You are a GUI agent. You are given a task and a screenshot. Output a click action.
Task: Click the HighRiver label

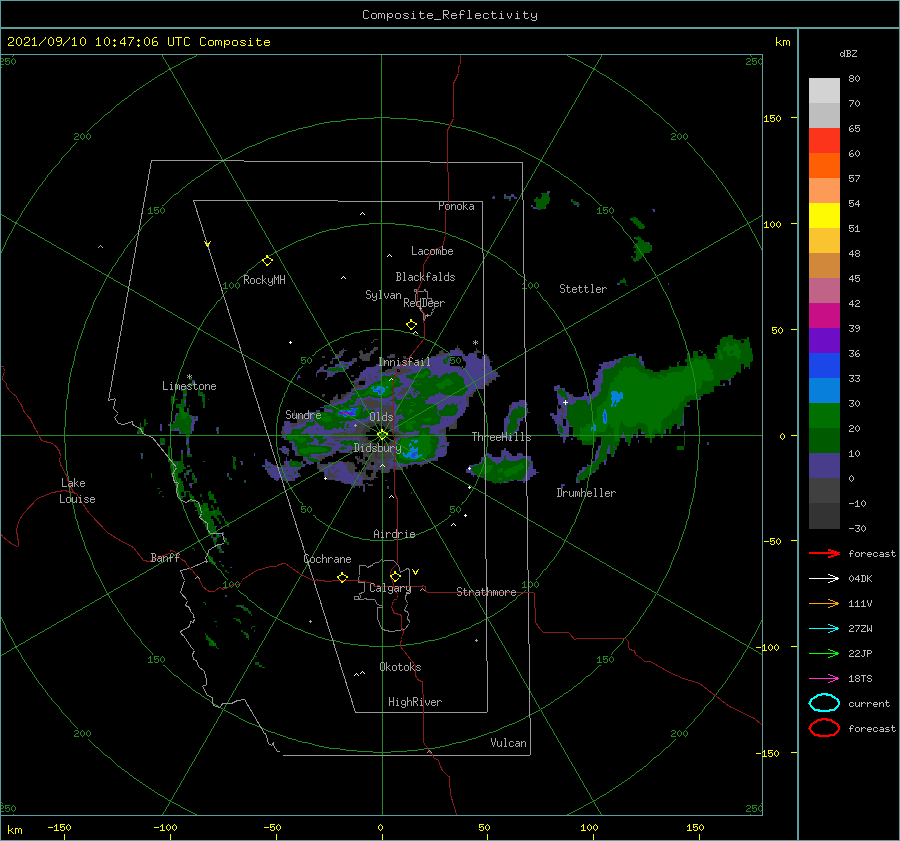(415, 702)
